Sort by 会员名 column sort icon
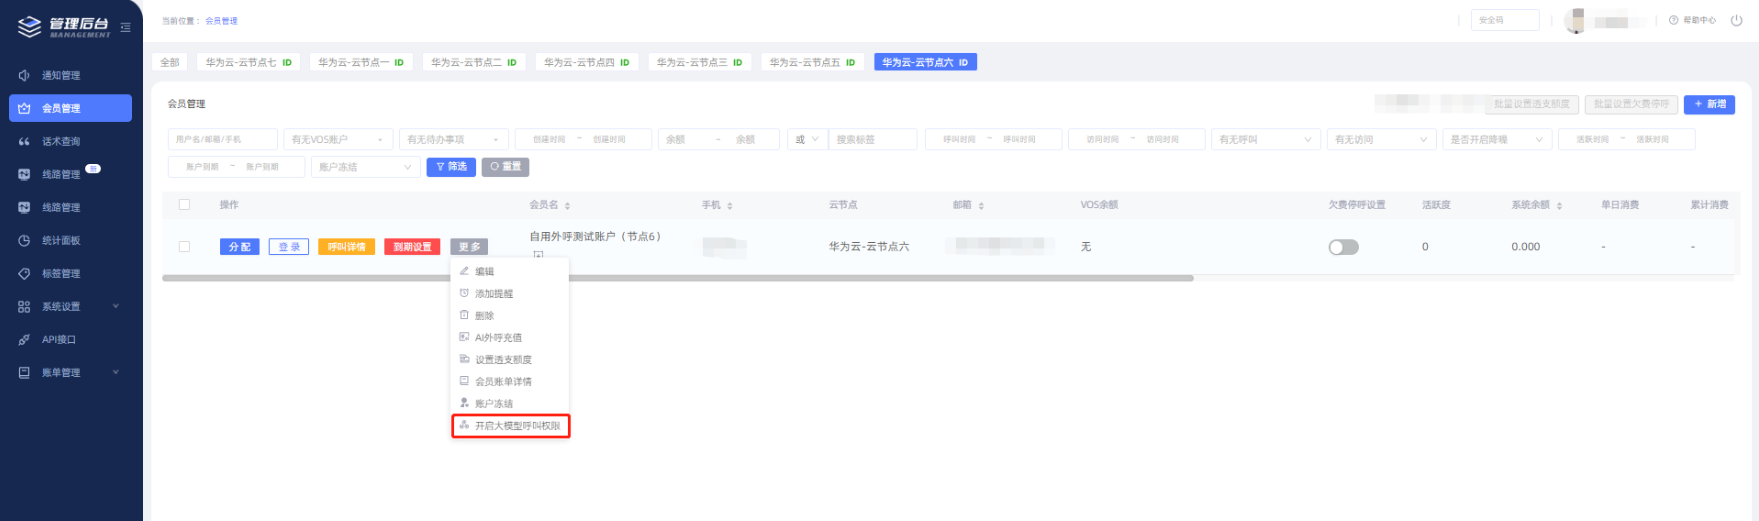The image size is (1759, 521). pos(567,206)
